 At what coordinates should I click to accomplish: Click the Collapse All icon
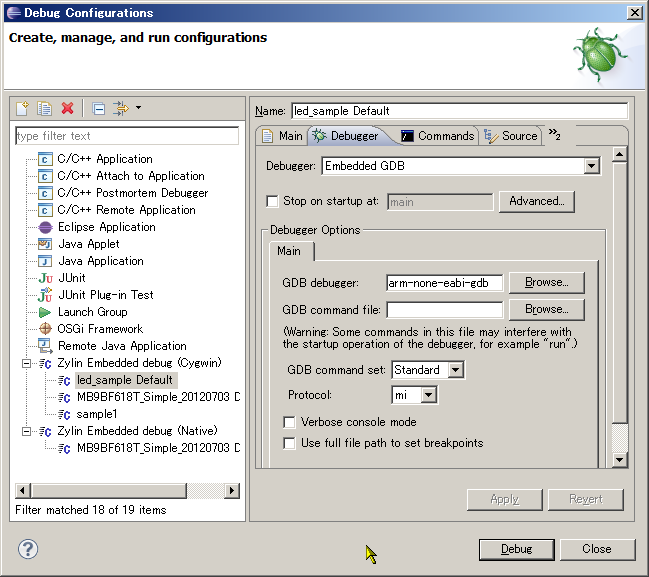98,108
